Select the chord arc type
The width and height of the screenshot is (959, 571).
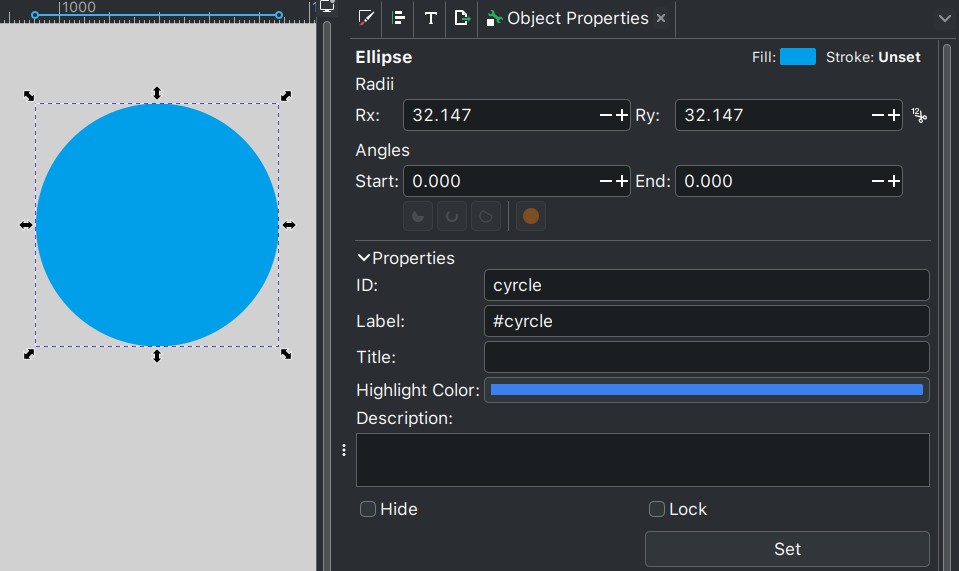(486, 216)
